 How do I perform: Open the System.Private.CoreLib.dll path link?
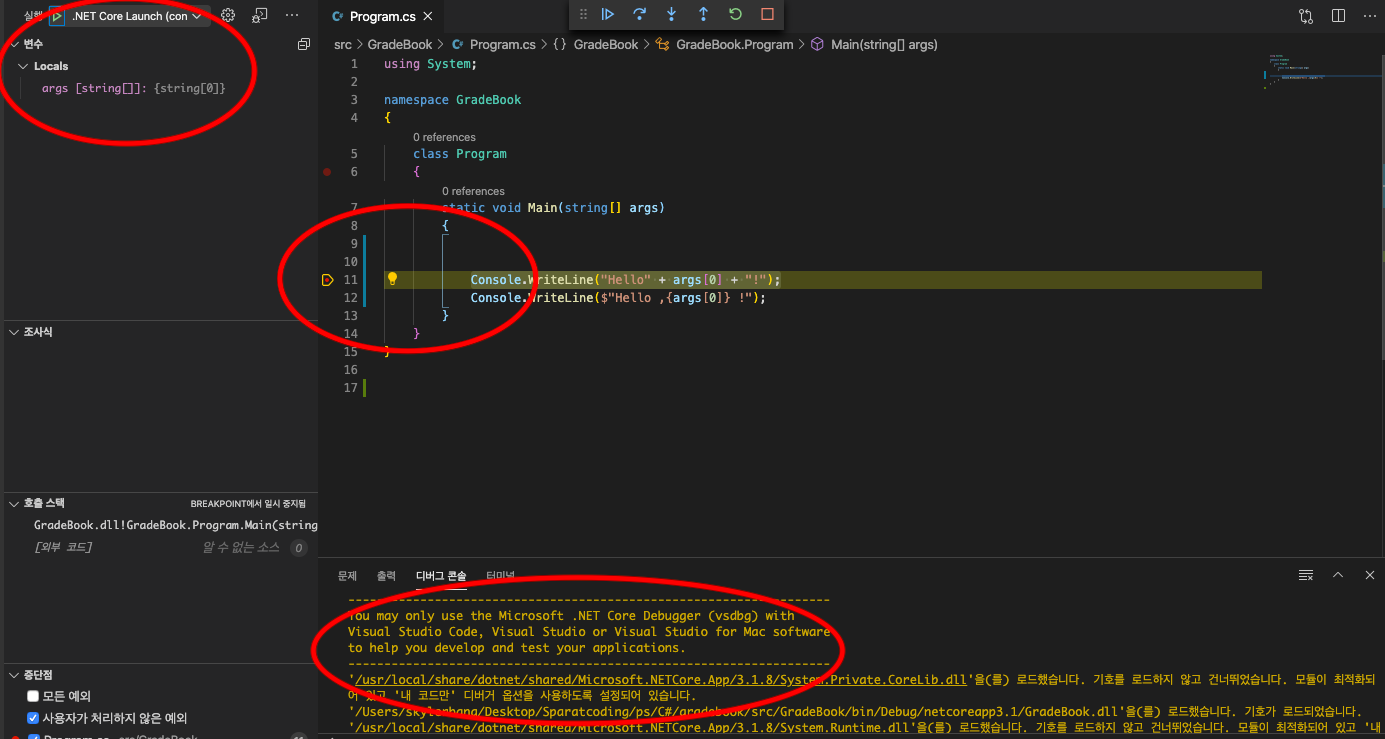tap(657, 680)
